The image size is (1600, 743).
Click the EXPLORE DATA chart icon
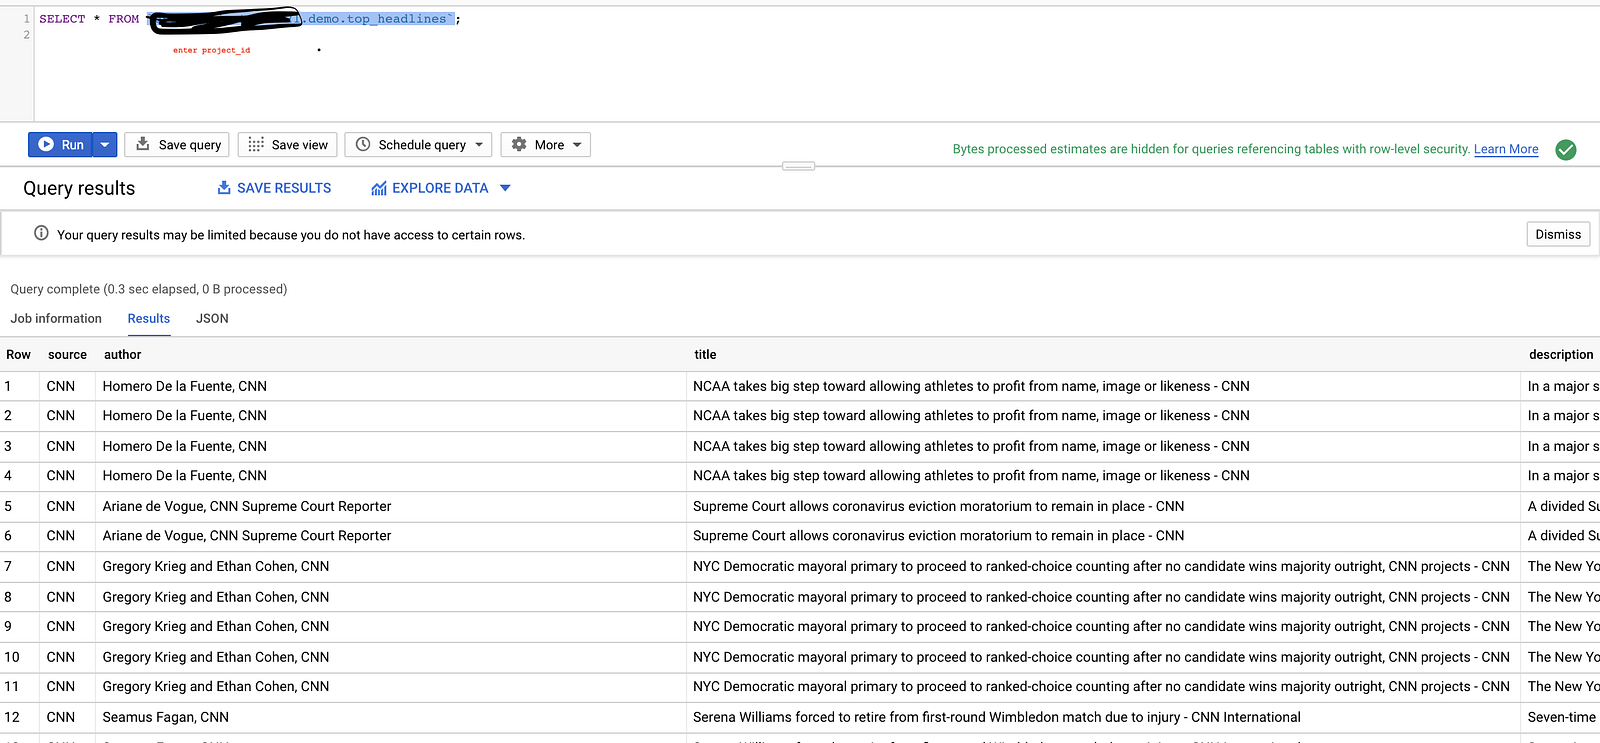(379, 188)
